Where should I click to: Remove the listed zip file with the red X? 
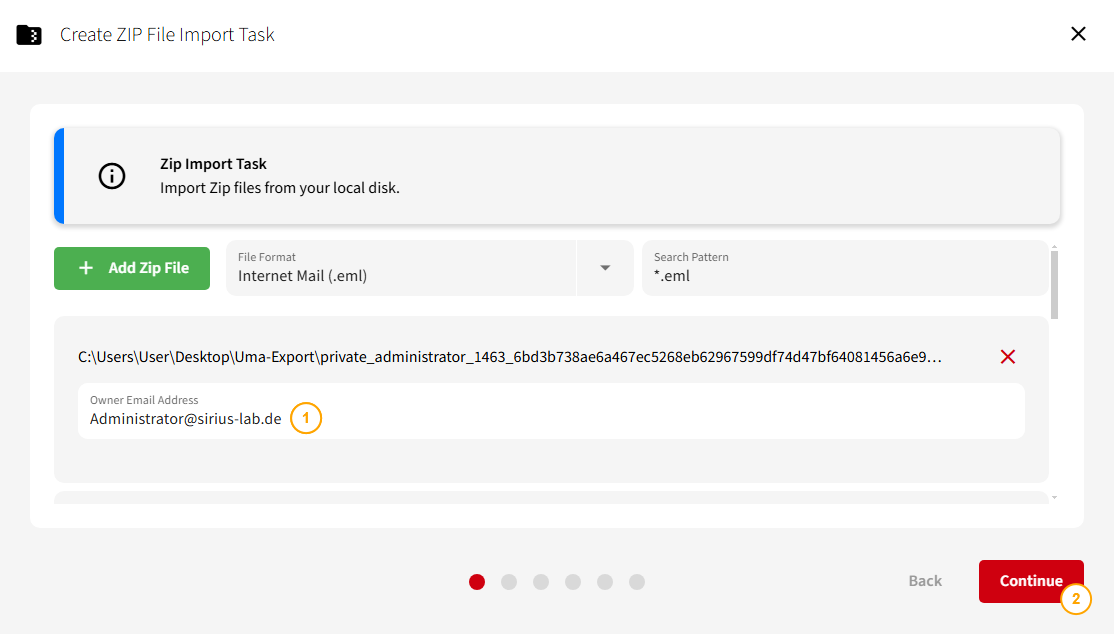point(1008,357)
